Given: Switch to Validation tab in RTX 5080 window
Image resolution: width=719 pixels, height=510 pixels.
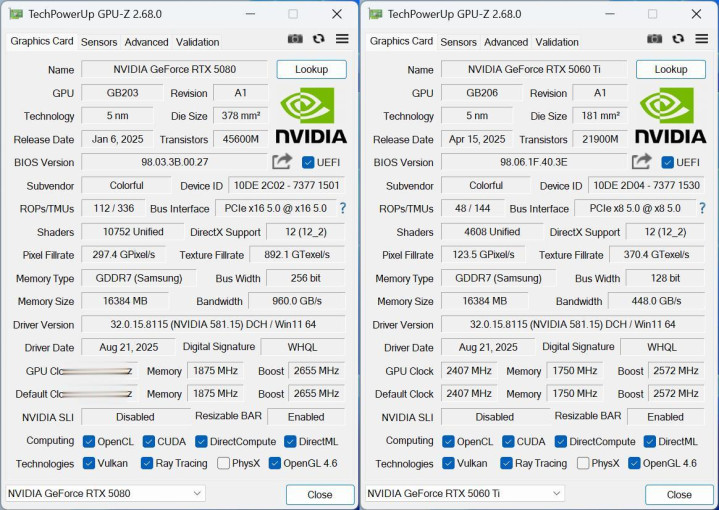Looking at the screenshot, I should click(198, 42).
